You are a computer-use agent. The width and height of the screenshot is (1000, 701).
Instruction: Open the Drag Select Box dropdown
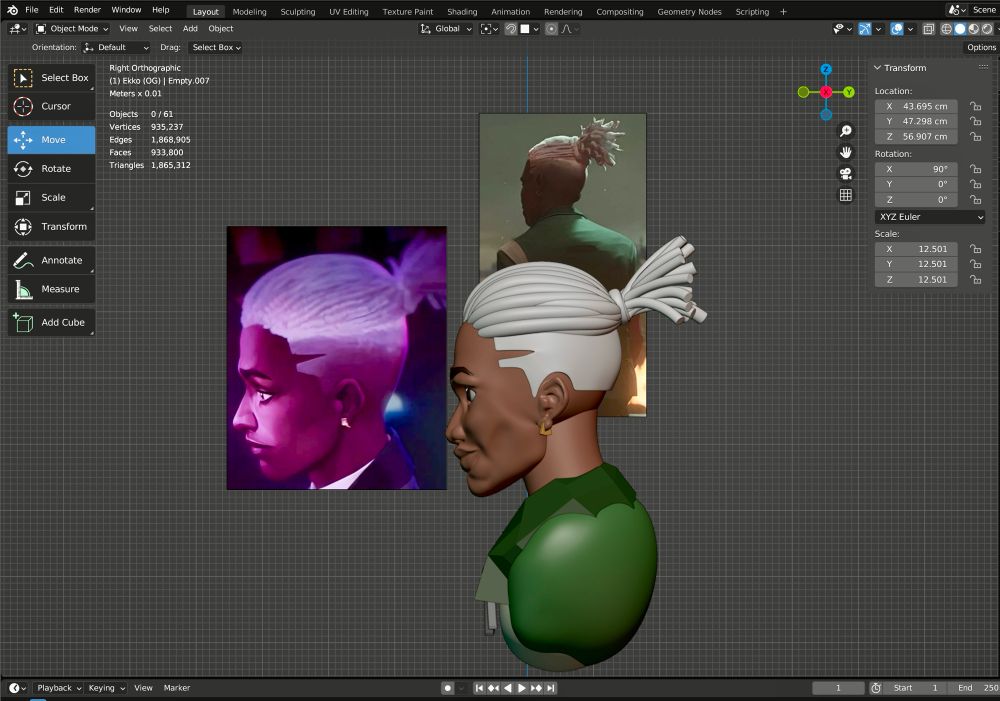click(x=216, y=47)
